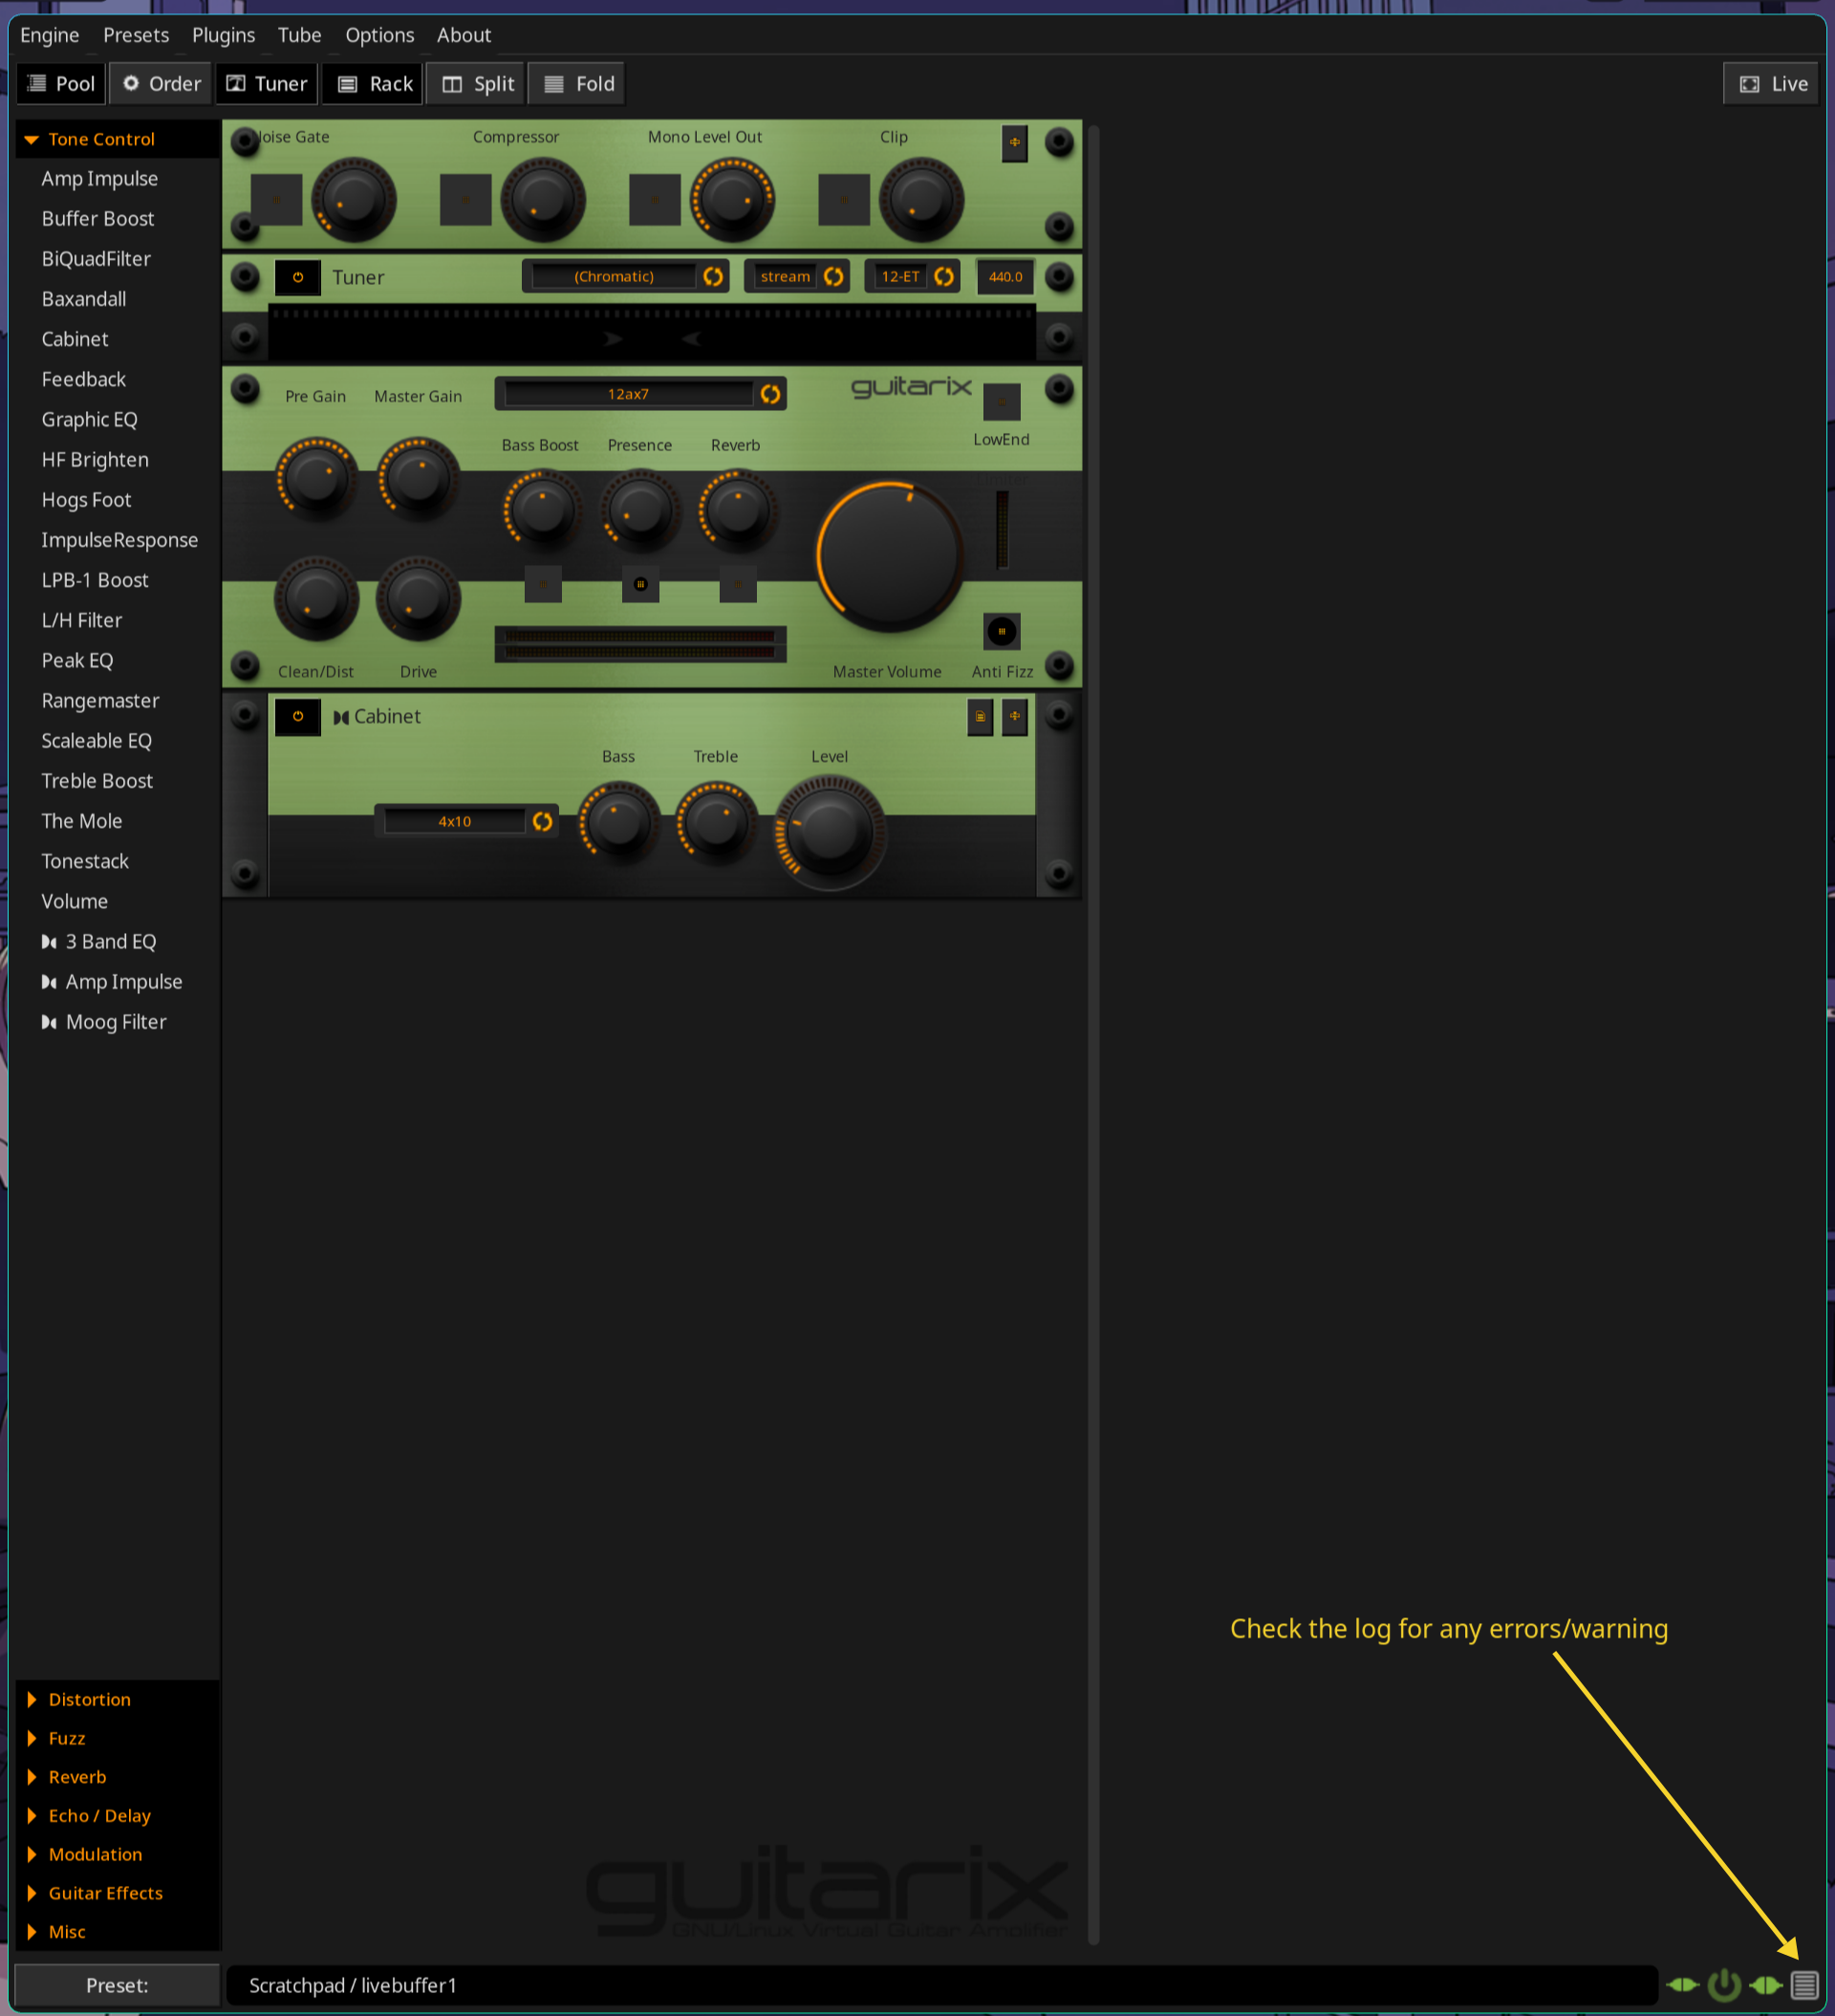Toggle the Tuner unit power switch
This screenshot has height=2016, width=1835.
297,277
